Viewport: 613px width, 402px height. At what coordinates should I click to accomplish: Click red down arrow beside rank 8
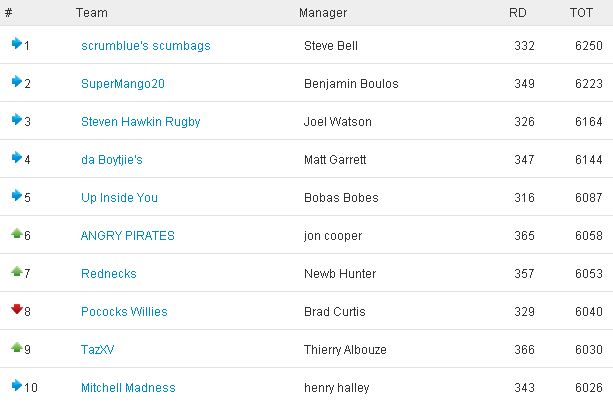tap(17, 309)
